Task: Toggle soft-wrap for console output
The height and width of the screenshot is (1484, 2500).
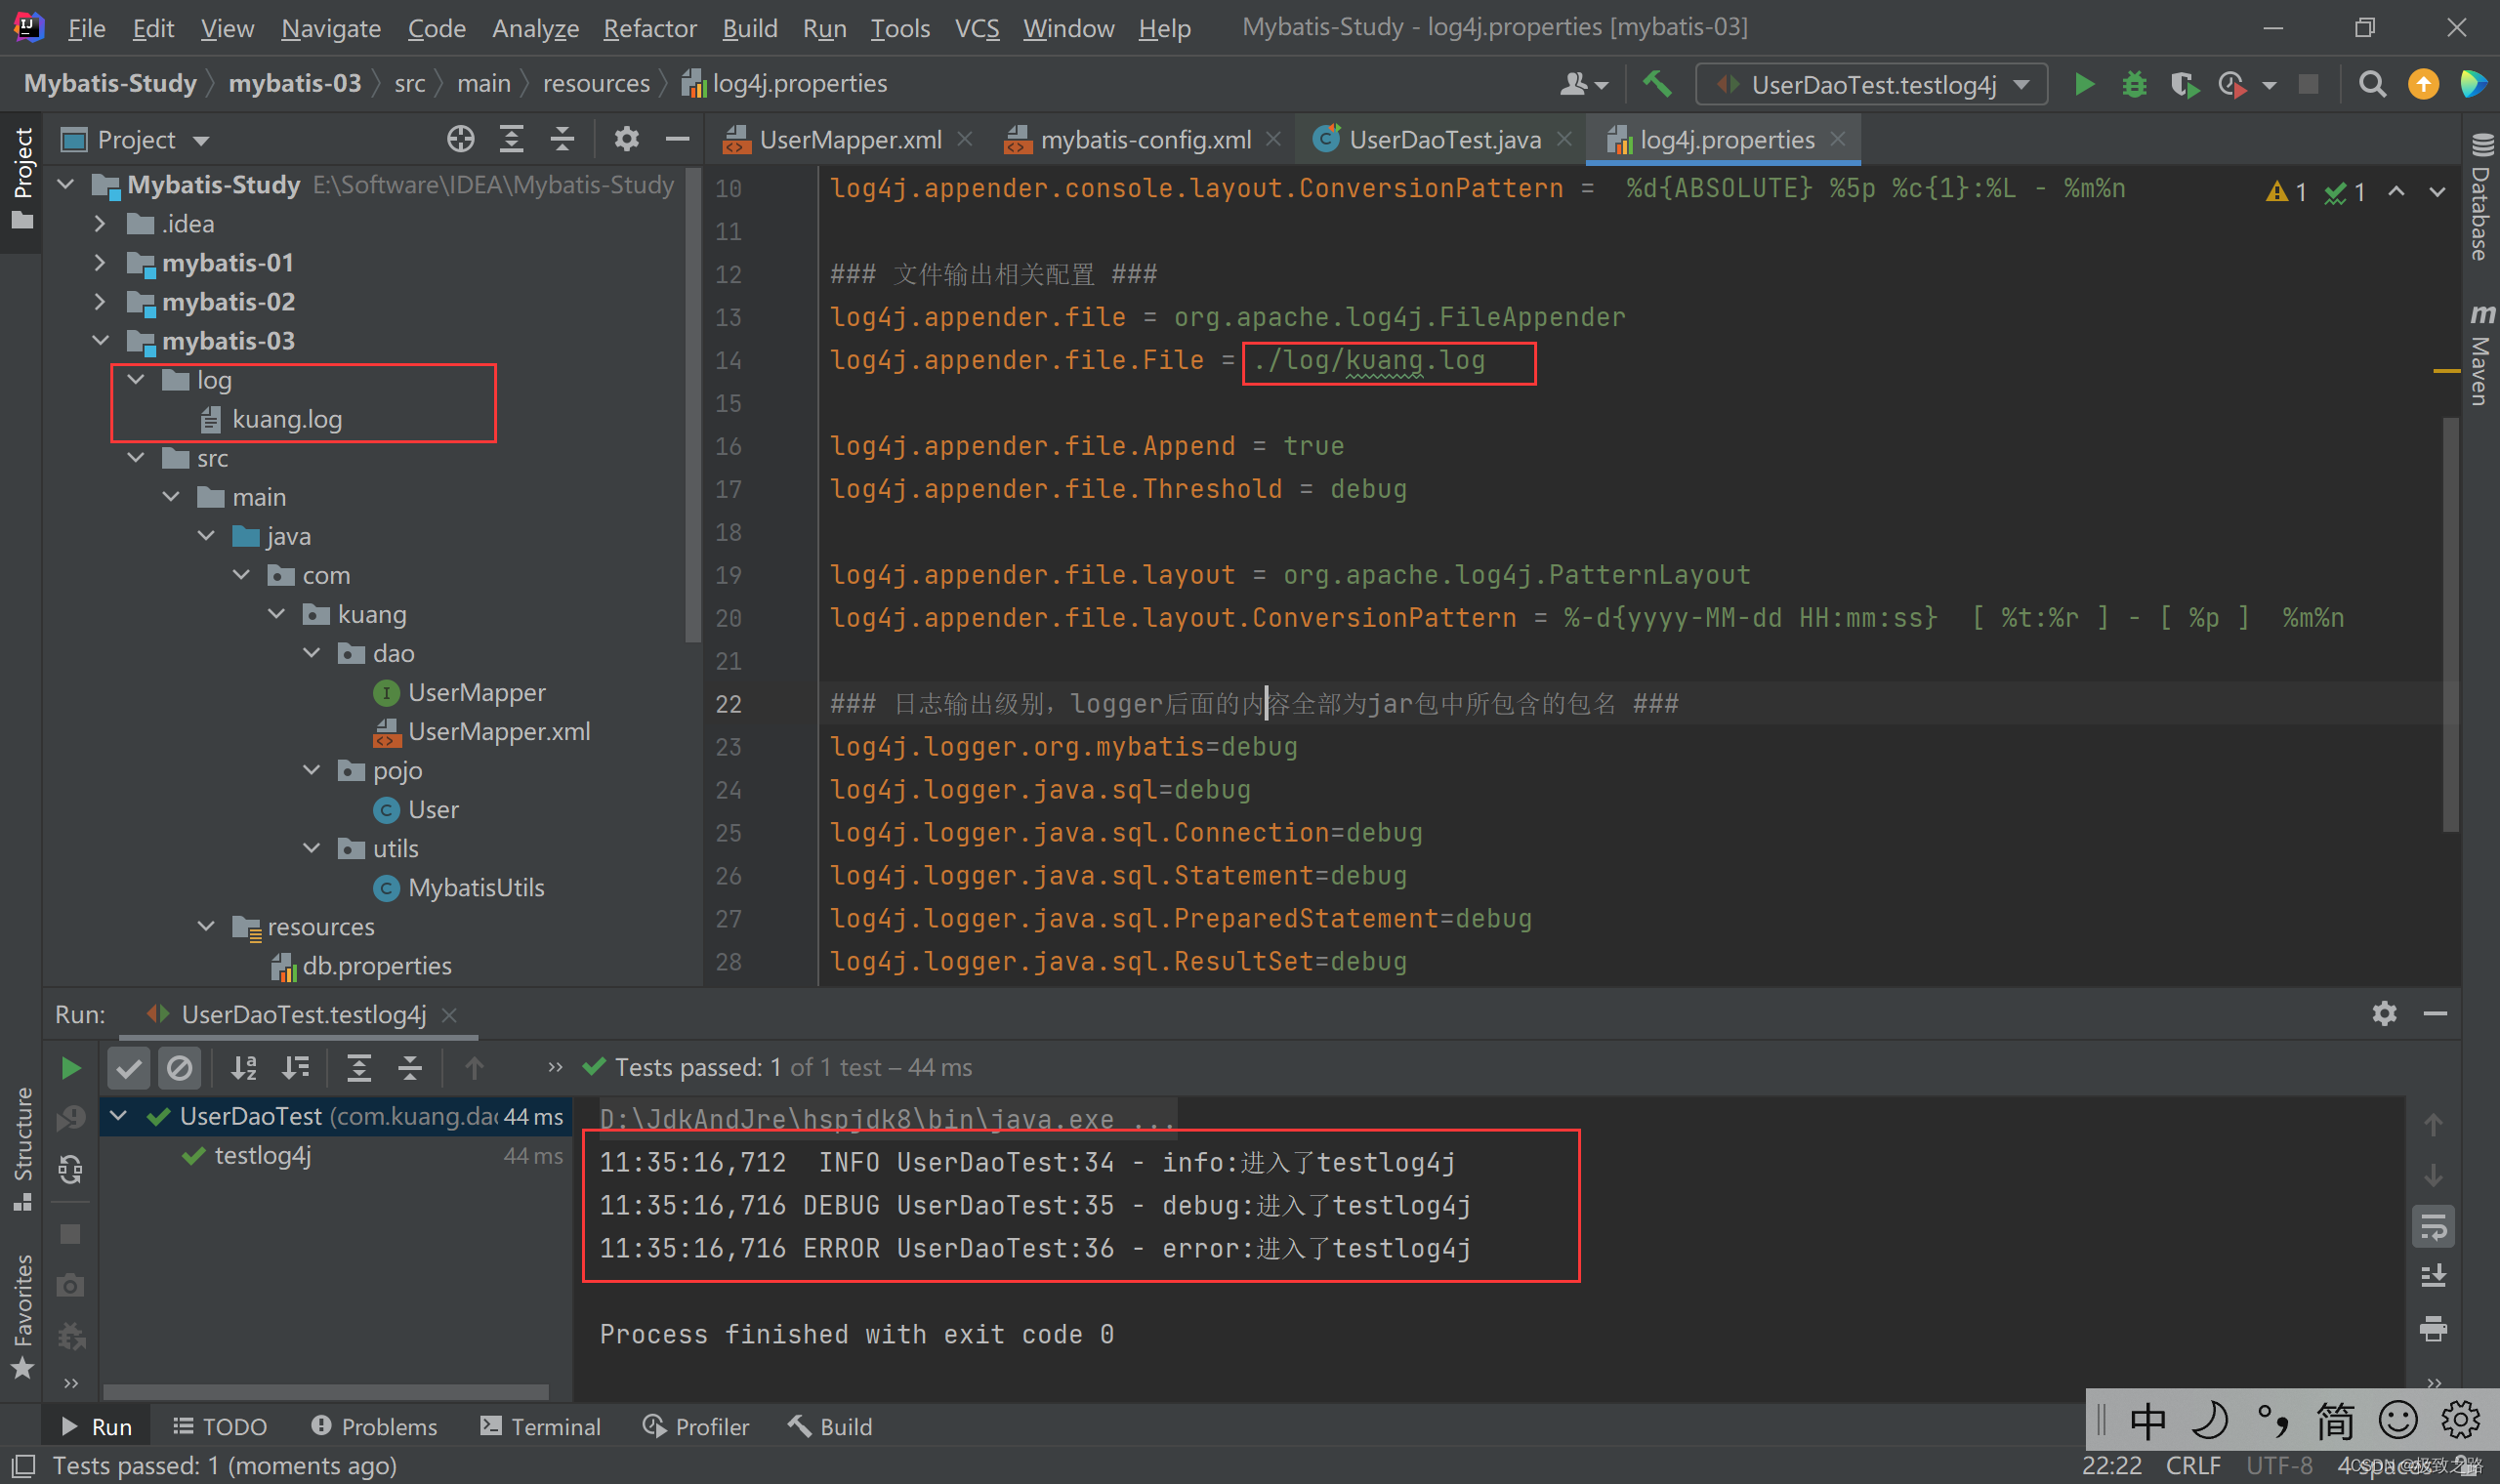Action: pyautogui.click(x=2433, y=1227)
